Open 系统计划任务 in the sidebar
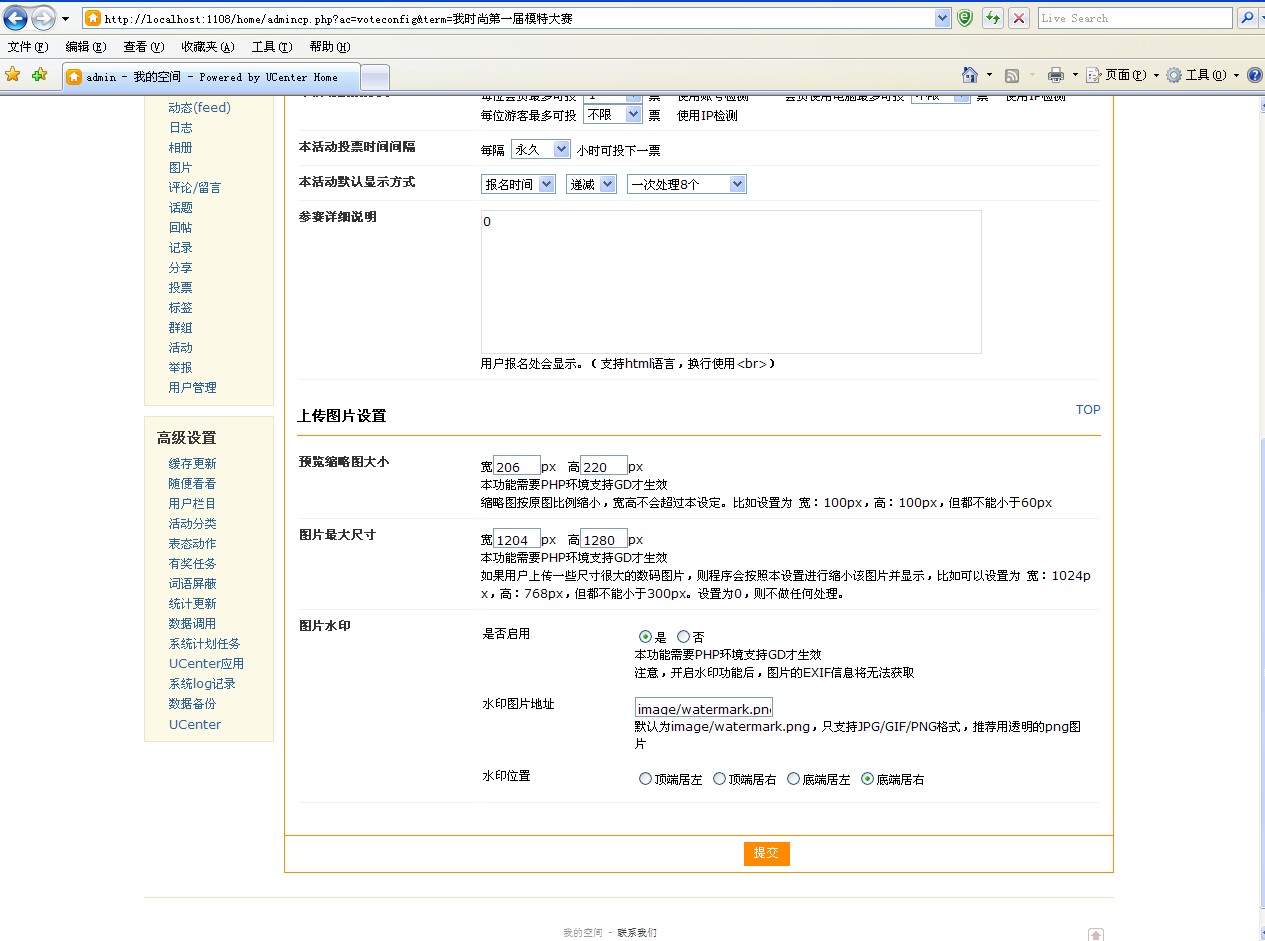 [204, 644]
